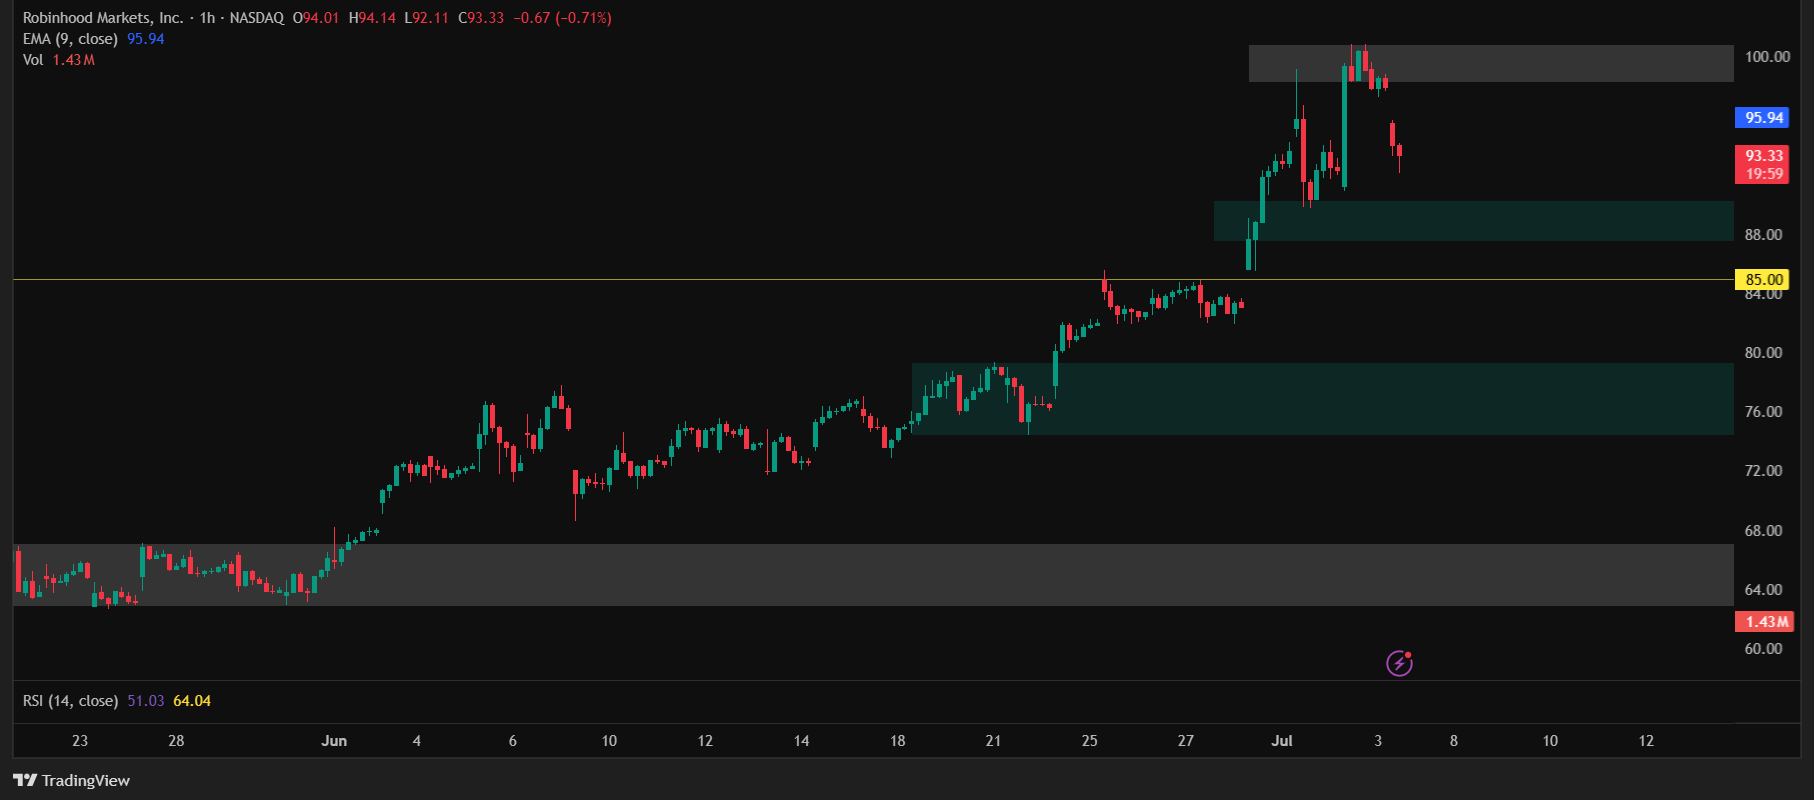Viewport: 1814px width, 800px height.
Task: Click the 64.00 price scale value
Action: [x=1763, y=590]
